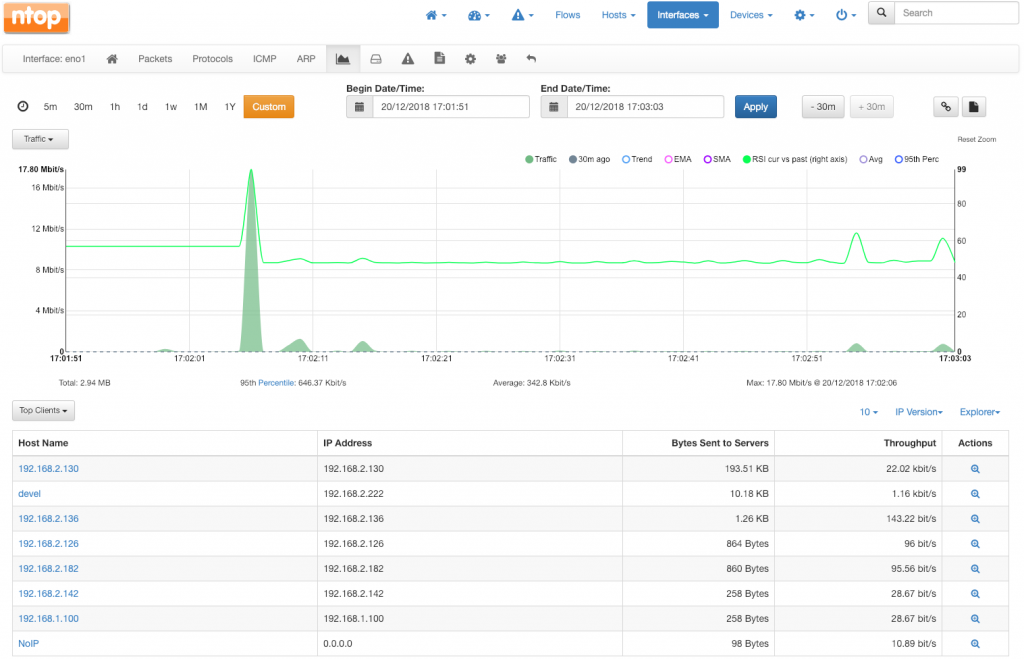The height and width of the screenshot is (659, 1024).
Task: Click magnifier action for 192.168.2.182
Action: point(975,569)
